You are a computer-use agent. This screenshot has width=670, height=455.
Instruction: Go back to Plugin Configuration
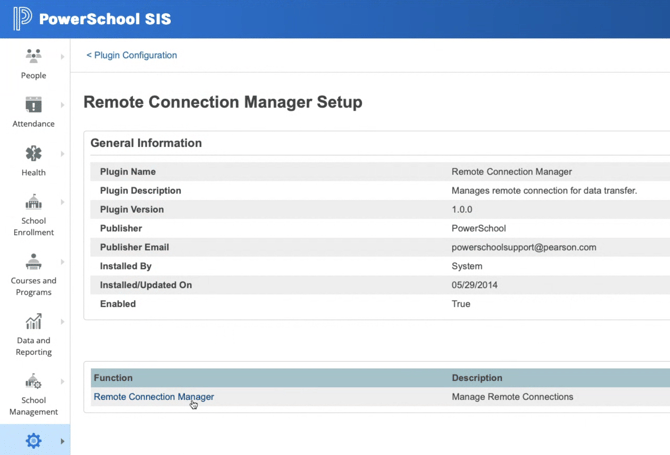coord(131,55)
